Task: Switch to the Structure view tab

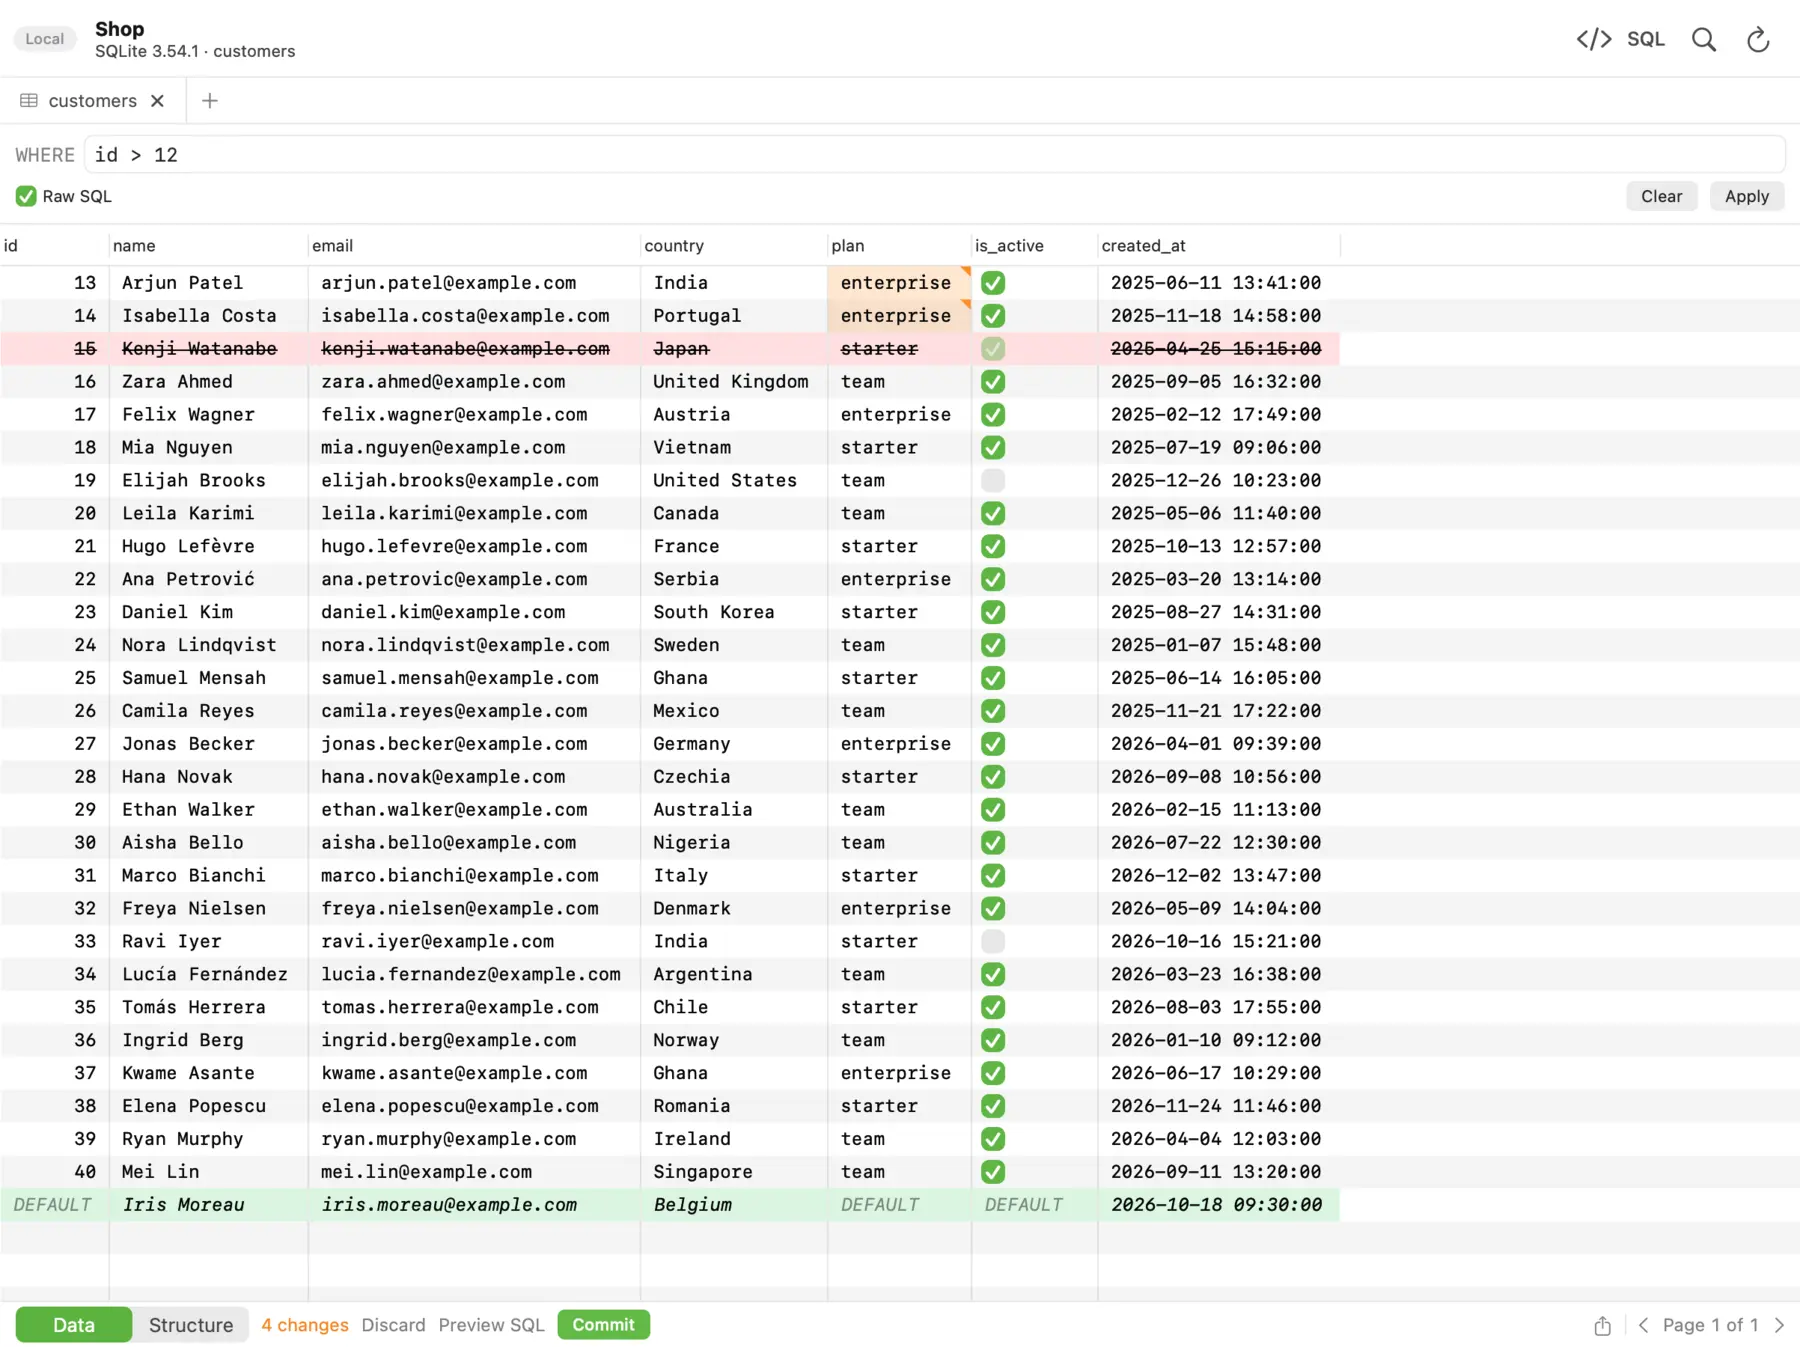Action: click(191, 1325)
